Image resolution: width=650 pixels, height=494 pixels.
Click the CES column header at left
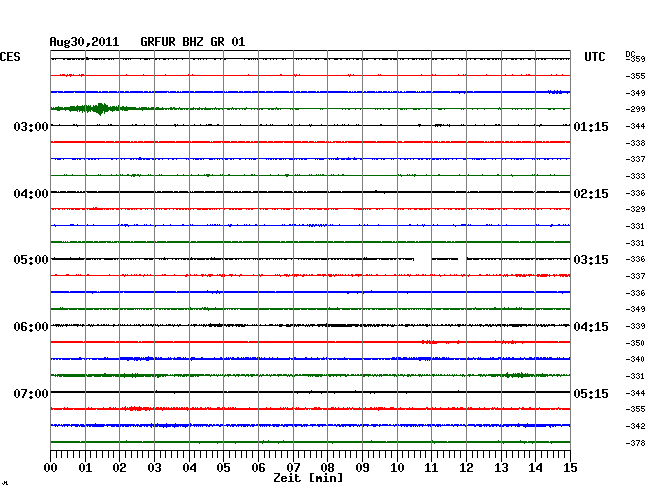[x=10, y=57]
